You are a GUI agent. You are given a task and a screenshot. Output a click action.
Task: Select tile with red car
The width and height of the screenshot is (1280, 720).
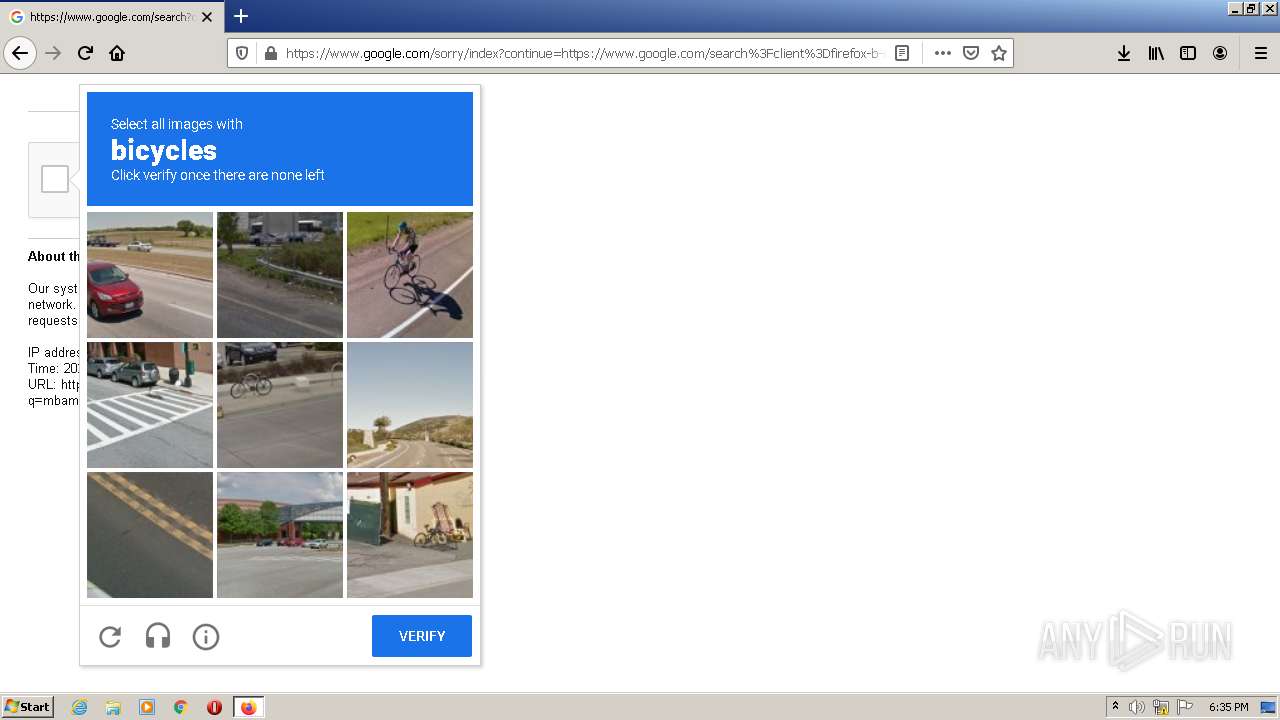150,275
